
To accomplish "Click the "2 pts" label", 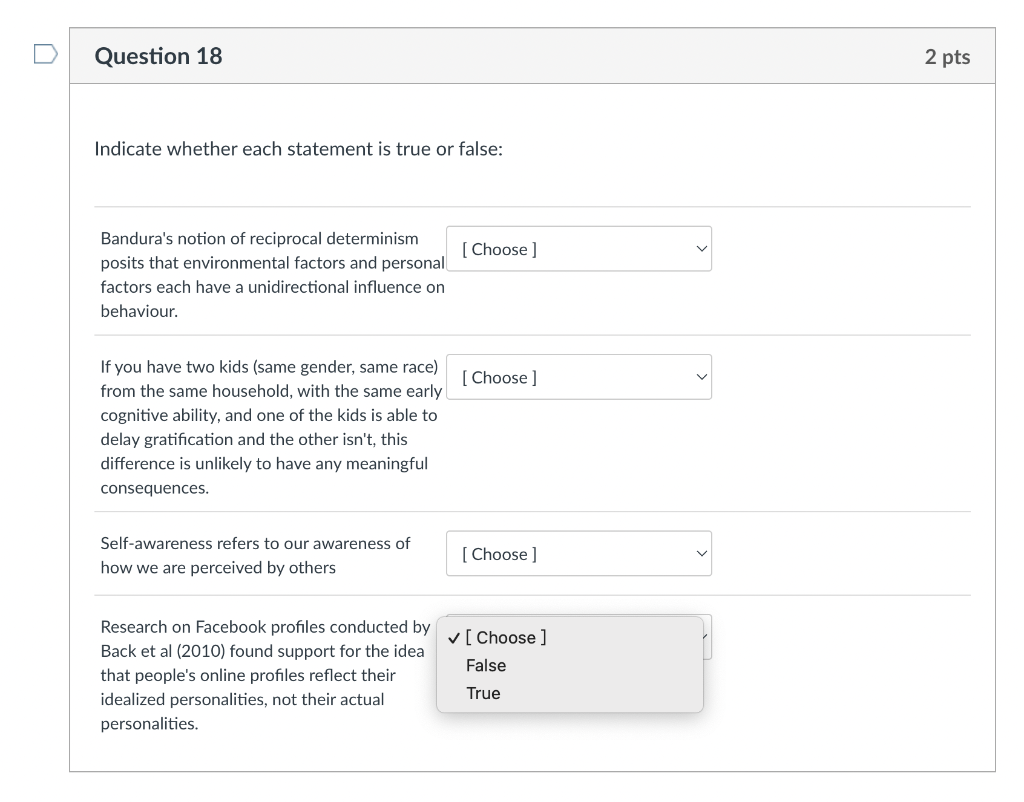I will (948, 56).
